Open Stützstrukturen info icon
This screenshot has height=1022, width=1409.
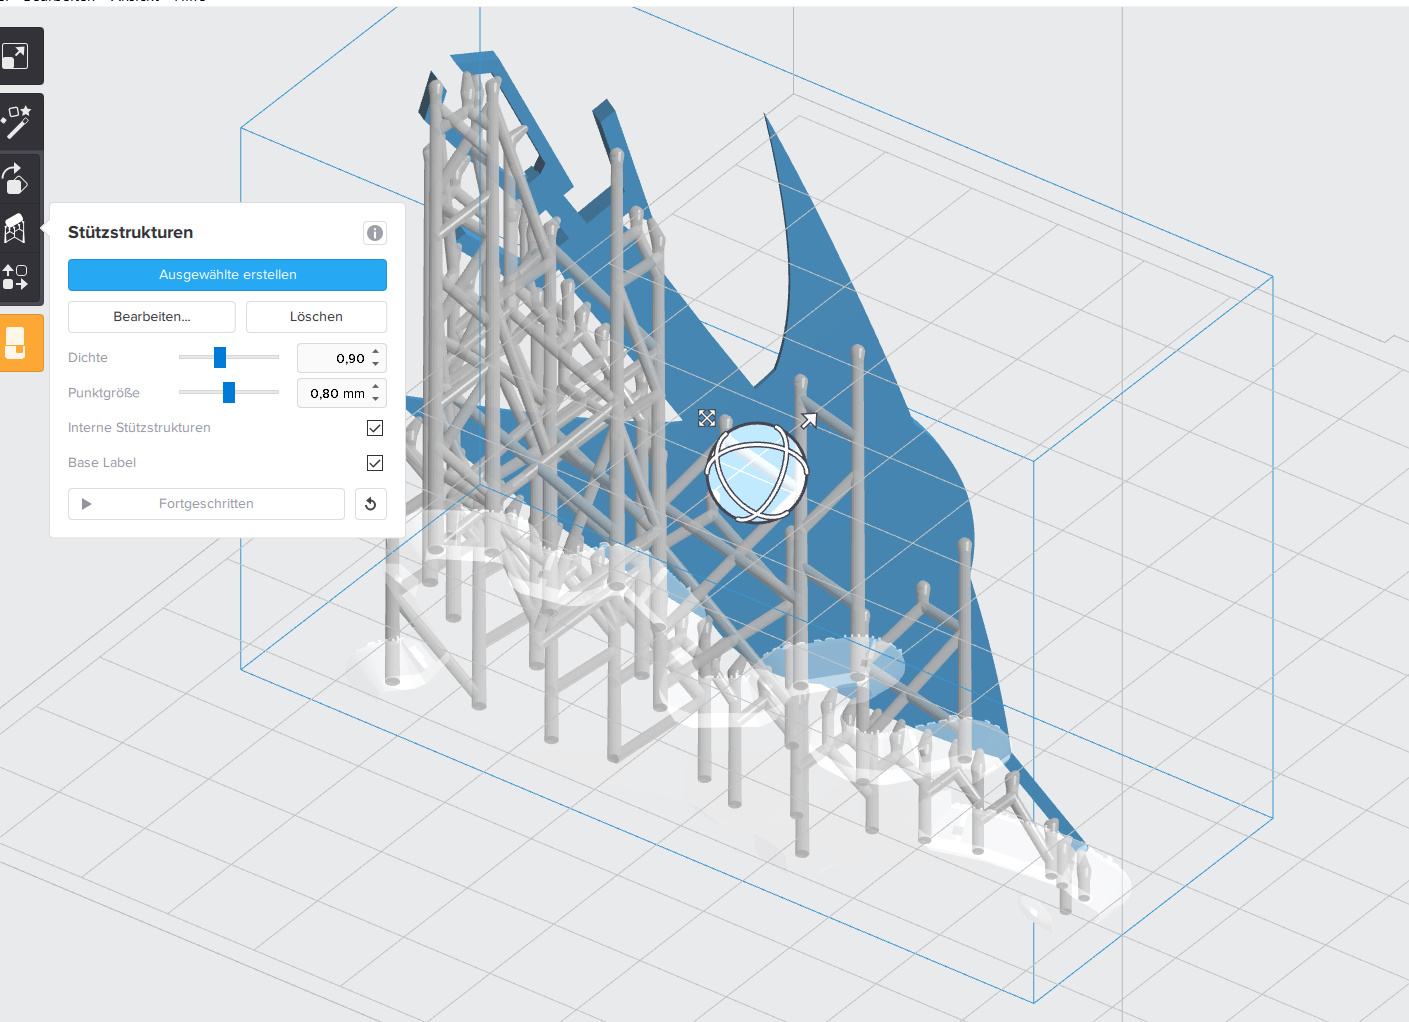[375, 233]
